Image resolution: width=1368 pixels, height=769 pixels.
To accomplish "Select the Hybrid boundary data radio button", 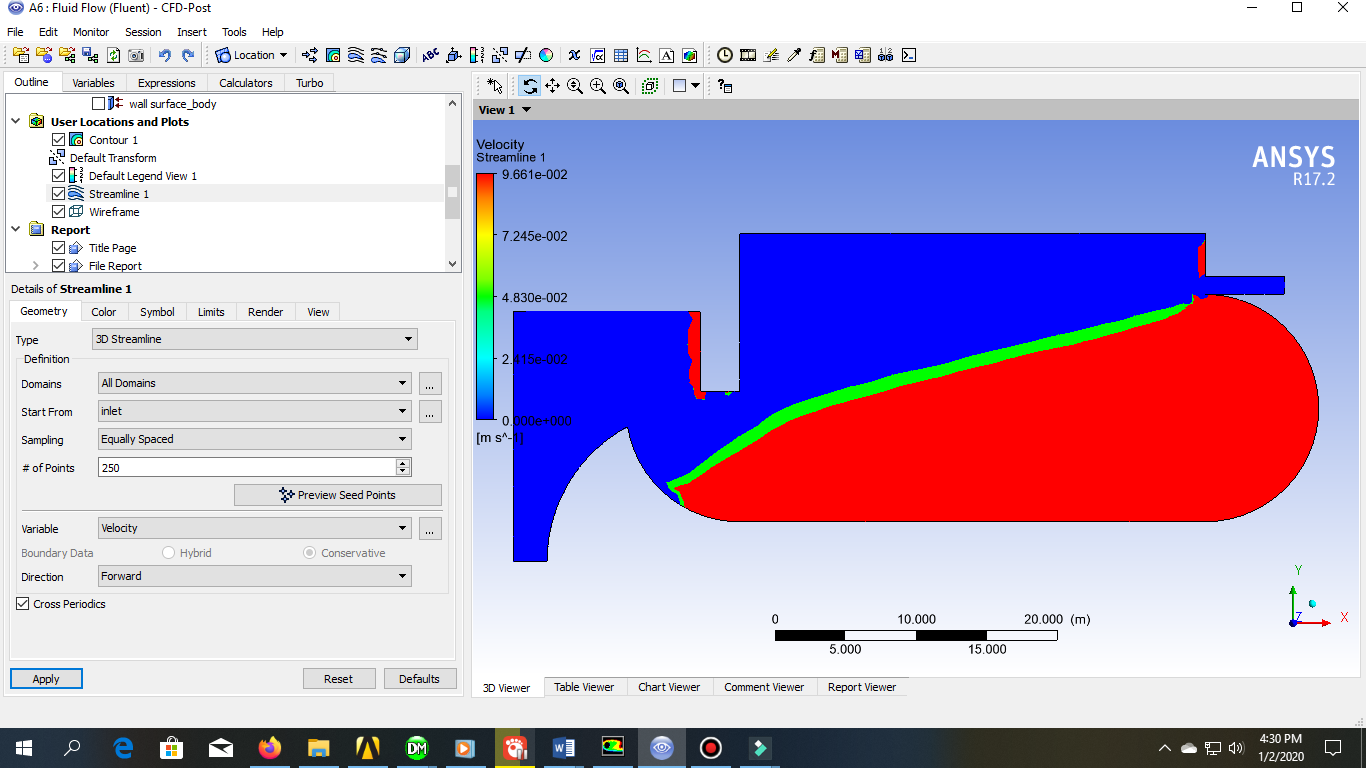I will (x=167, y=552).
